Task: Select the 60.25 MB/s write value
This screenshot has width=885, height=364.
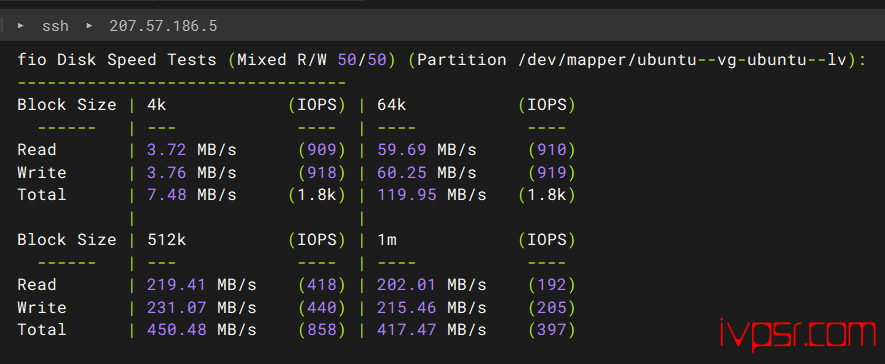Action: pos(427,173)
